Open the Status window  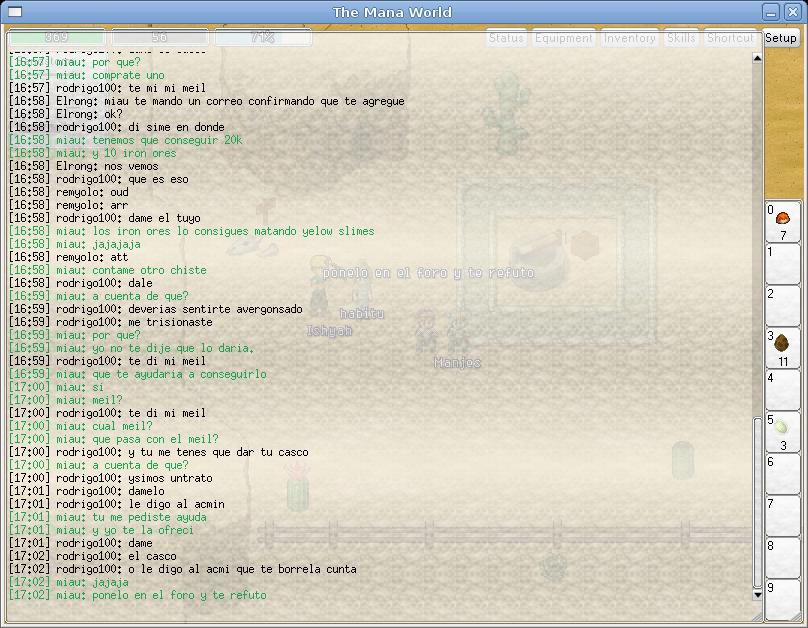[506, 38]
